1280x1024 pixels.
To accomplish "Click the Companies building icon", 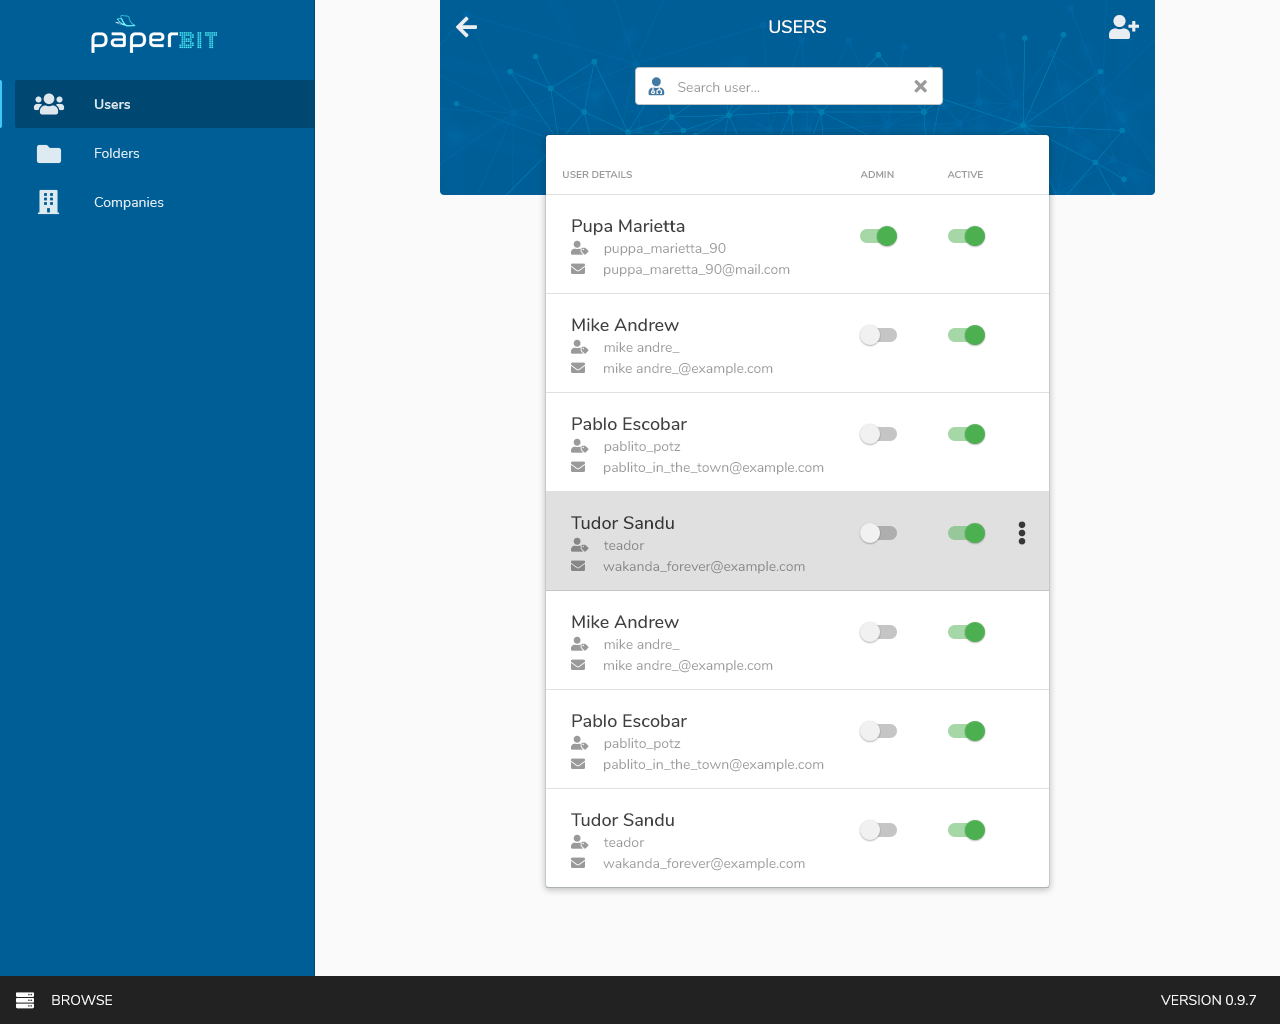I will point(48,202).
